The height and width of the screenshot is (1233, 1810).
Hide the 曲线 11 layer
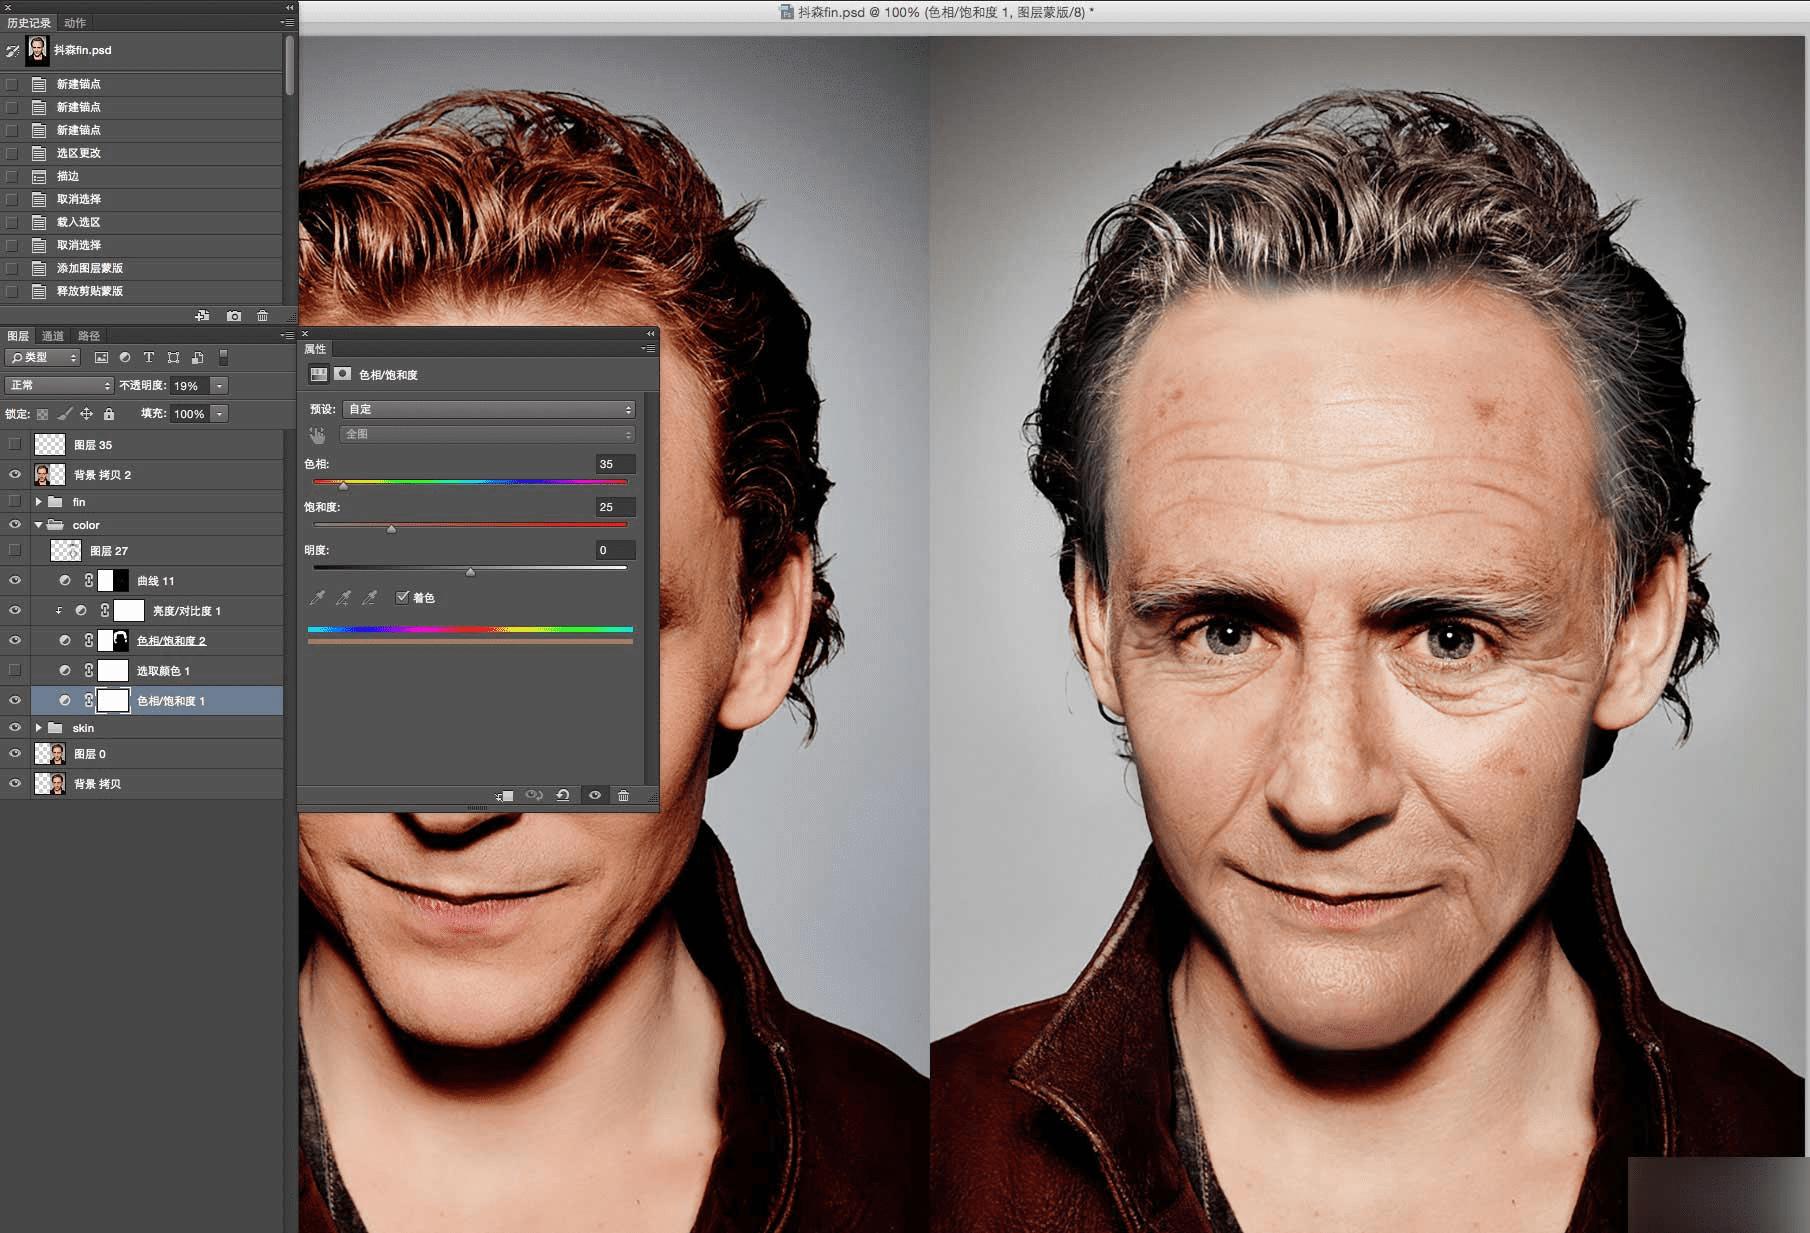pyautogui.click(x=14, y=581)
